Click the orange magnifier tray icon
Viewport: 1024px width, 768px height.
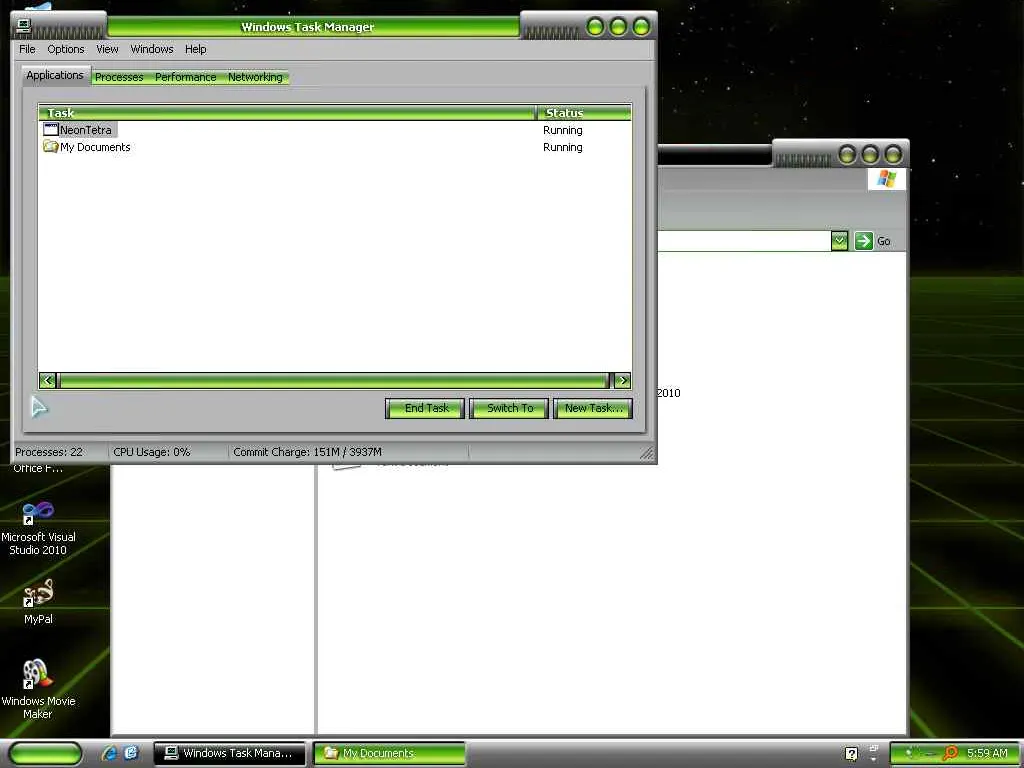[x=950, y=753]
